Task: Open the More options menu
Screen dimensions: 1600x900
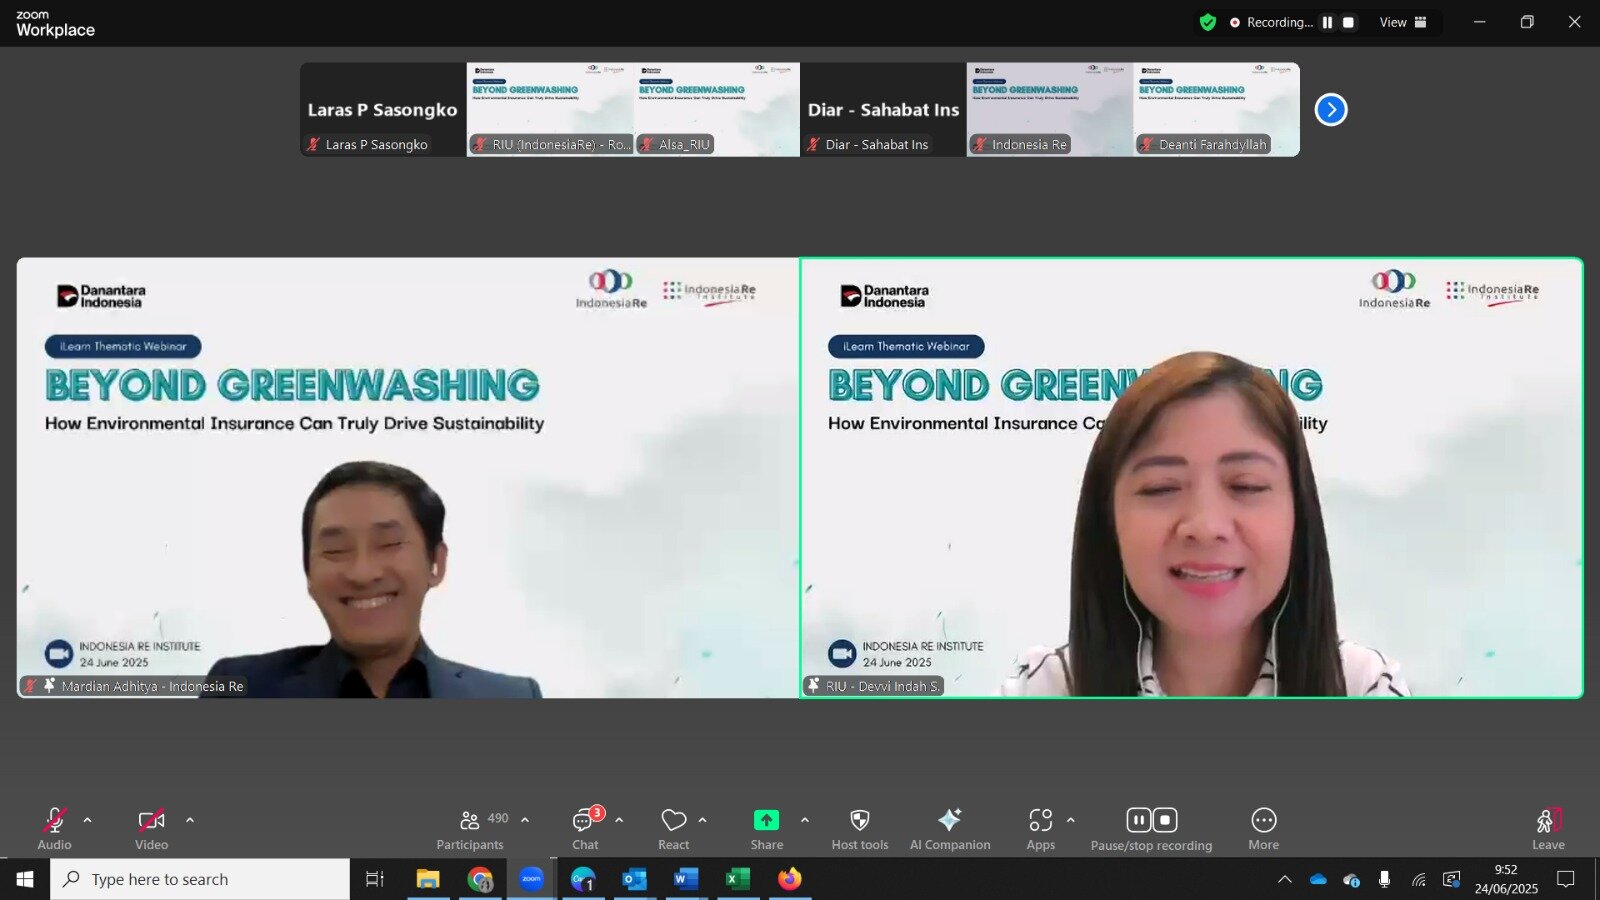Action: coord(1264,828)
